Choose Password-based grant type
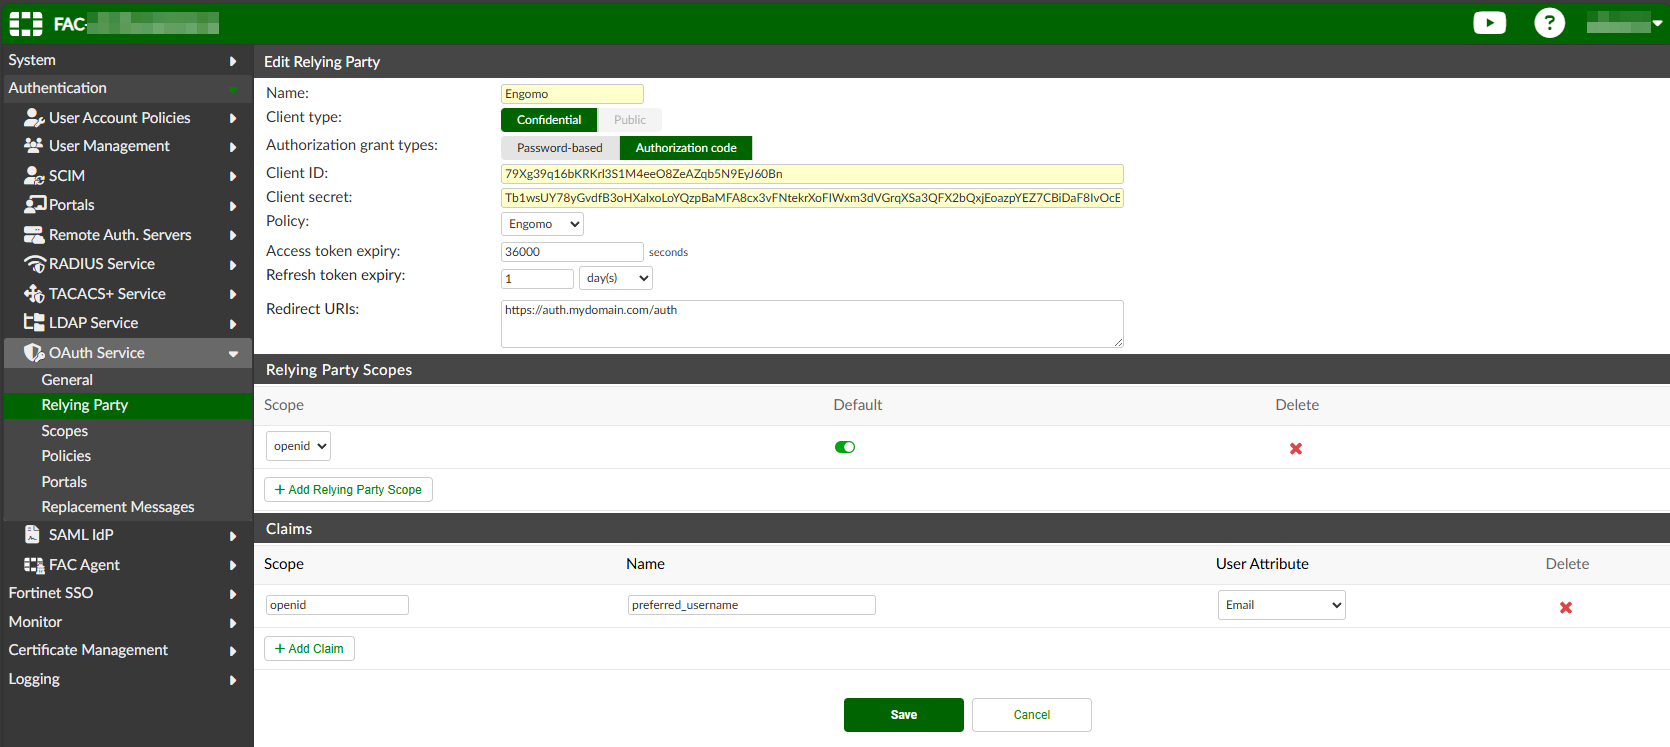1670x747 pixels. click(x=559, y=148)
